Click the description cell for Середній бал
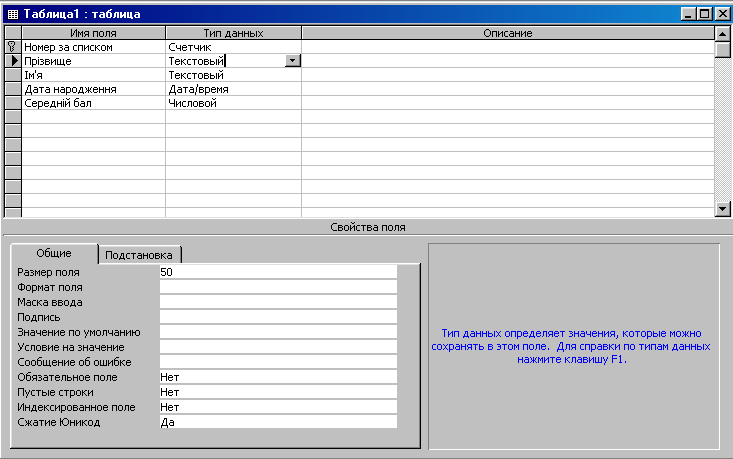 click(x=508, y=103)
